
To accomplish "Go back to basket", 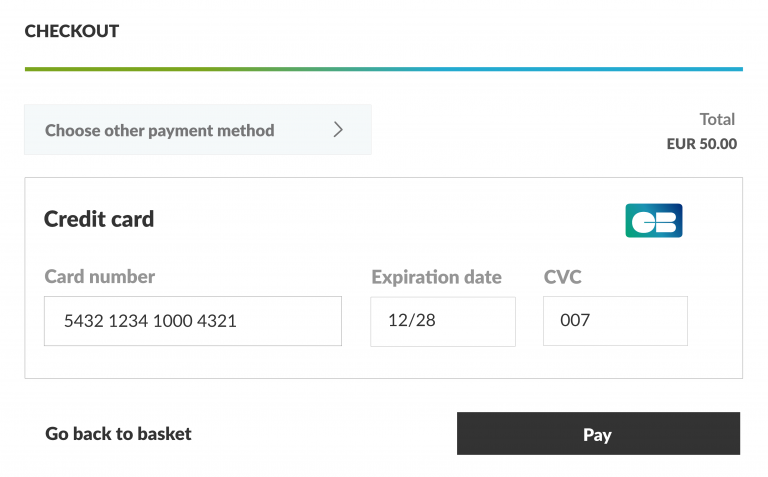I will coord(118,434).
